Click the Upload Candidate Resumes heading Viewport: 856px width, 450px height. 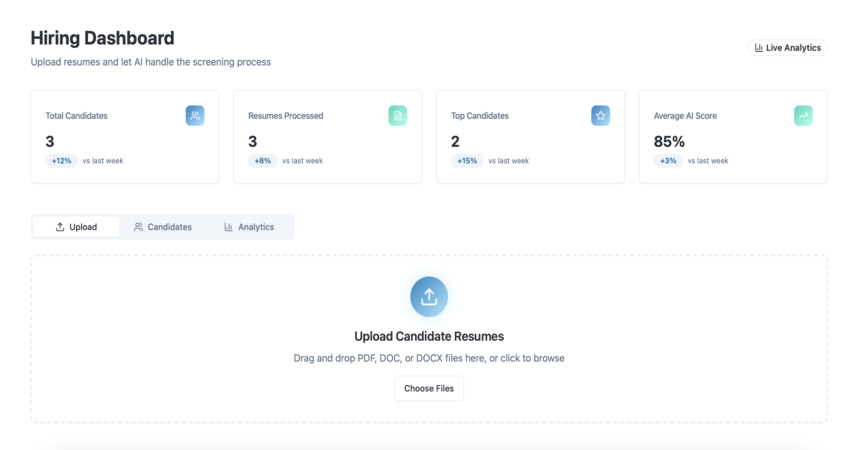coord(429,336)
